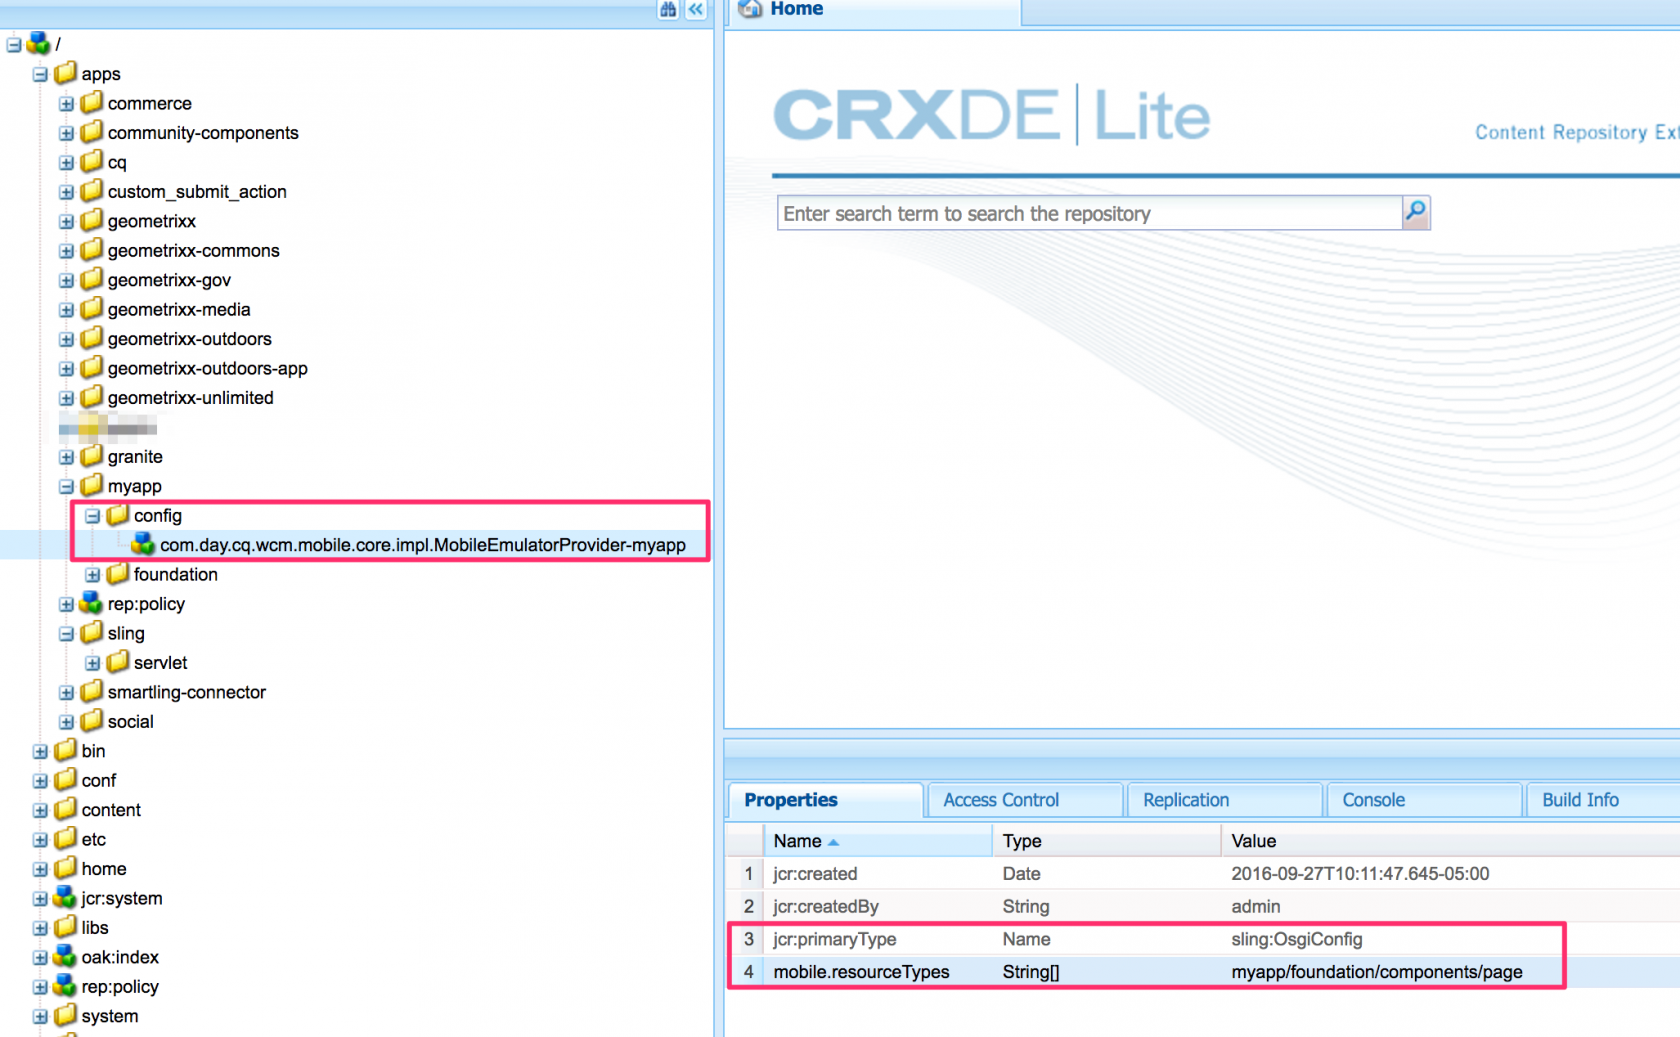The image size is (1680, 1037).
Task: Switch to the Access Control tab
Action: tap(1001, 800)
